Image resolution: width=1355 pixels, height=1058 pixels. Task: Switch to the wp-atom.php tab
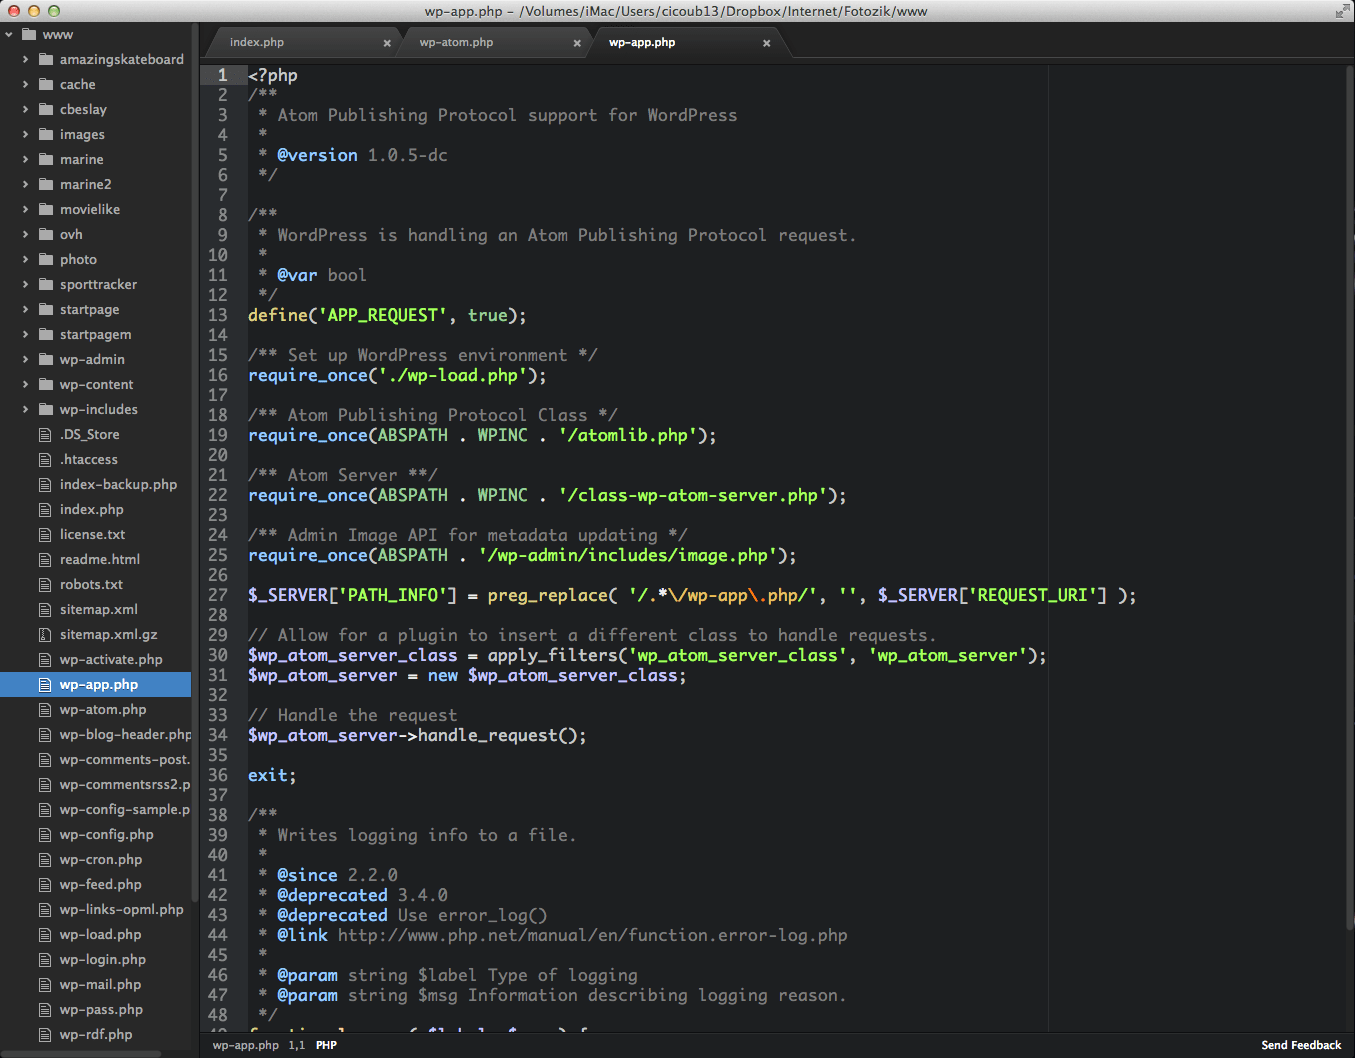pyautogui.click(x=490, y=42)
